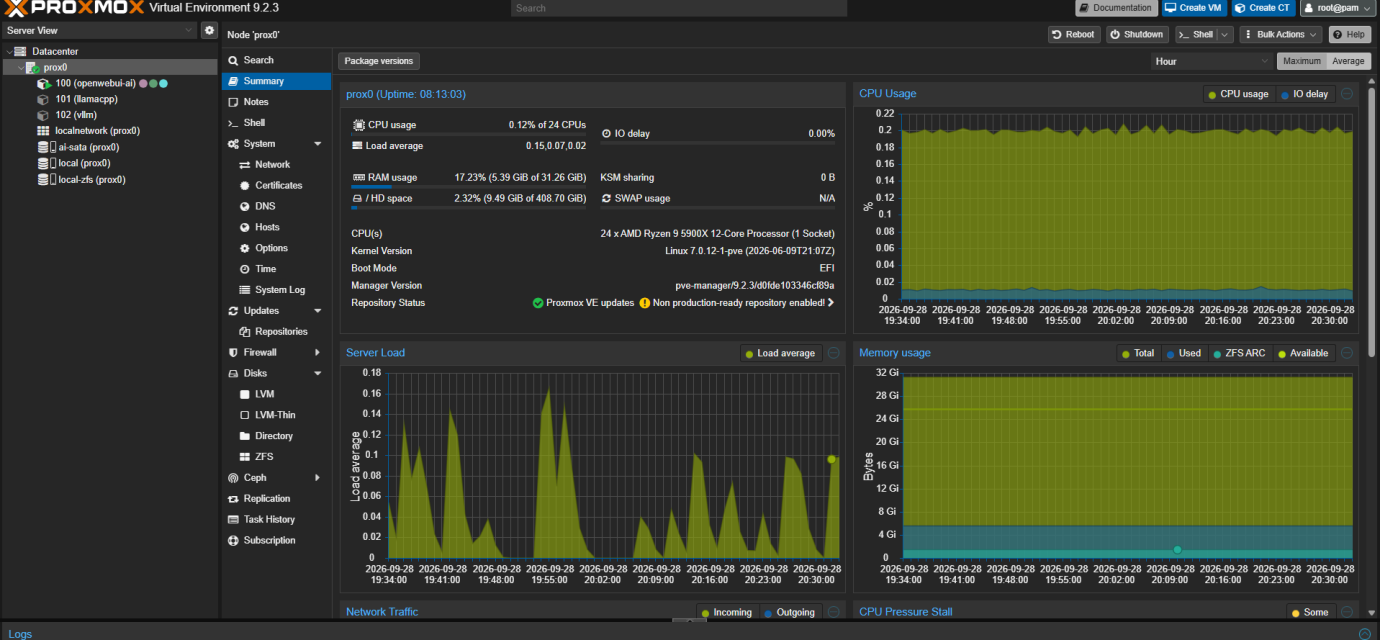
Task: Click the Create VM button
Action: (1194, 8)
